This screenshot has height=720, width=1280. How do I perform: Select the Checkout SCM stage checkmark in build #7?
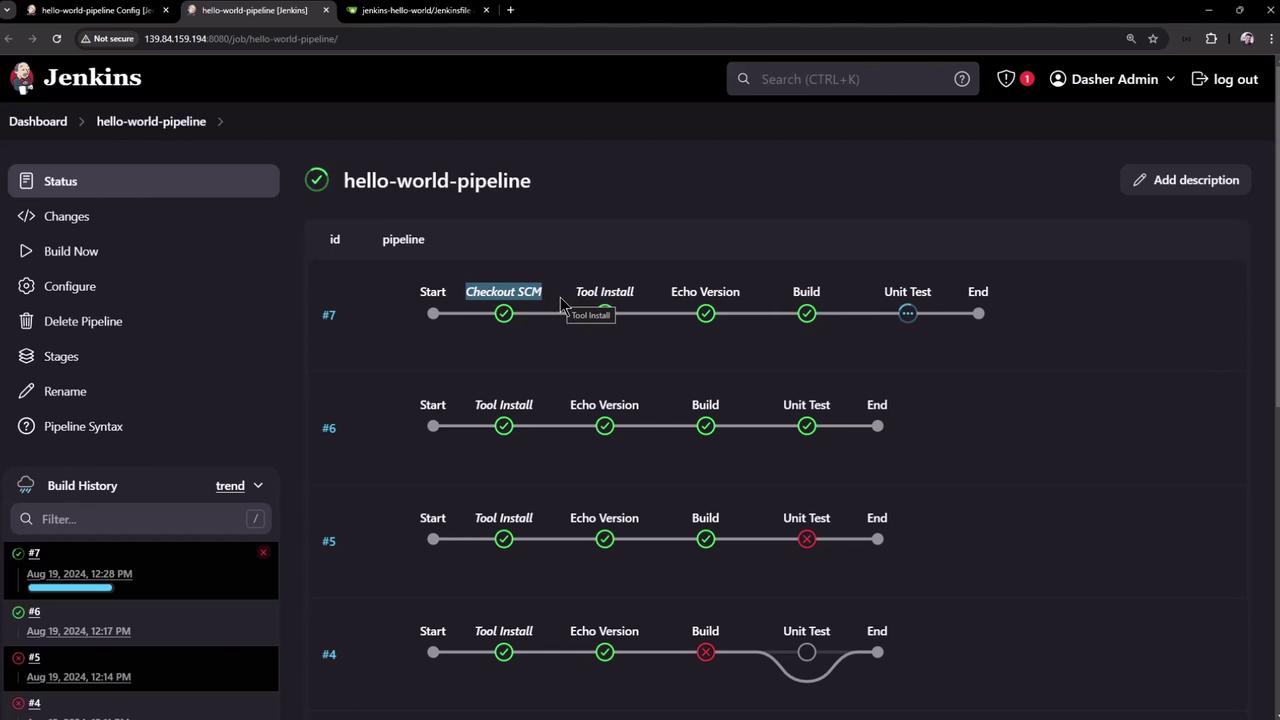coord(503,314)
